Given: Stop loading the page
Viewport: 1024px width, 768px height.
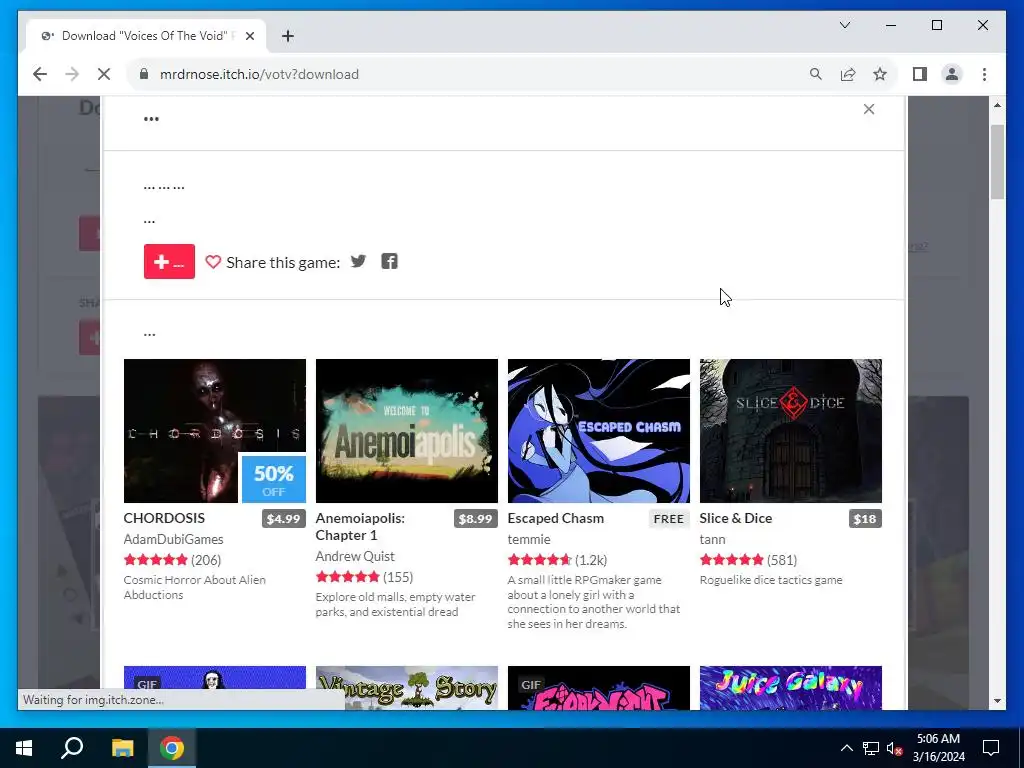Looking at the screenshot, I should point(104,74).
